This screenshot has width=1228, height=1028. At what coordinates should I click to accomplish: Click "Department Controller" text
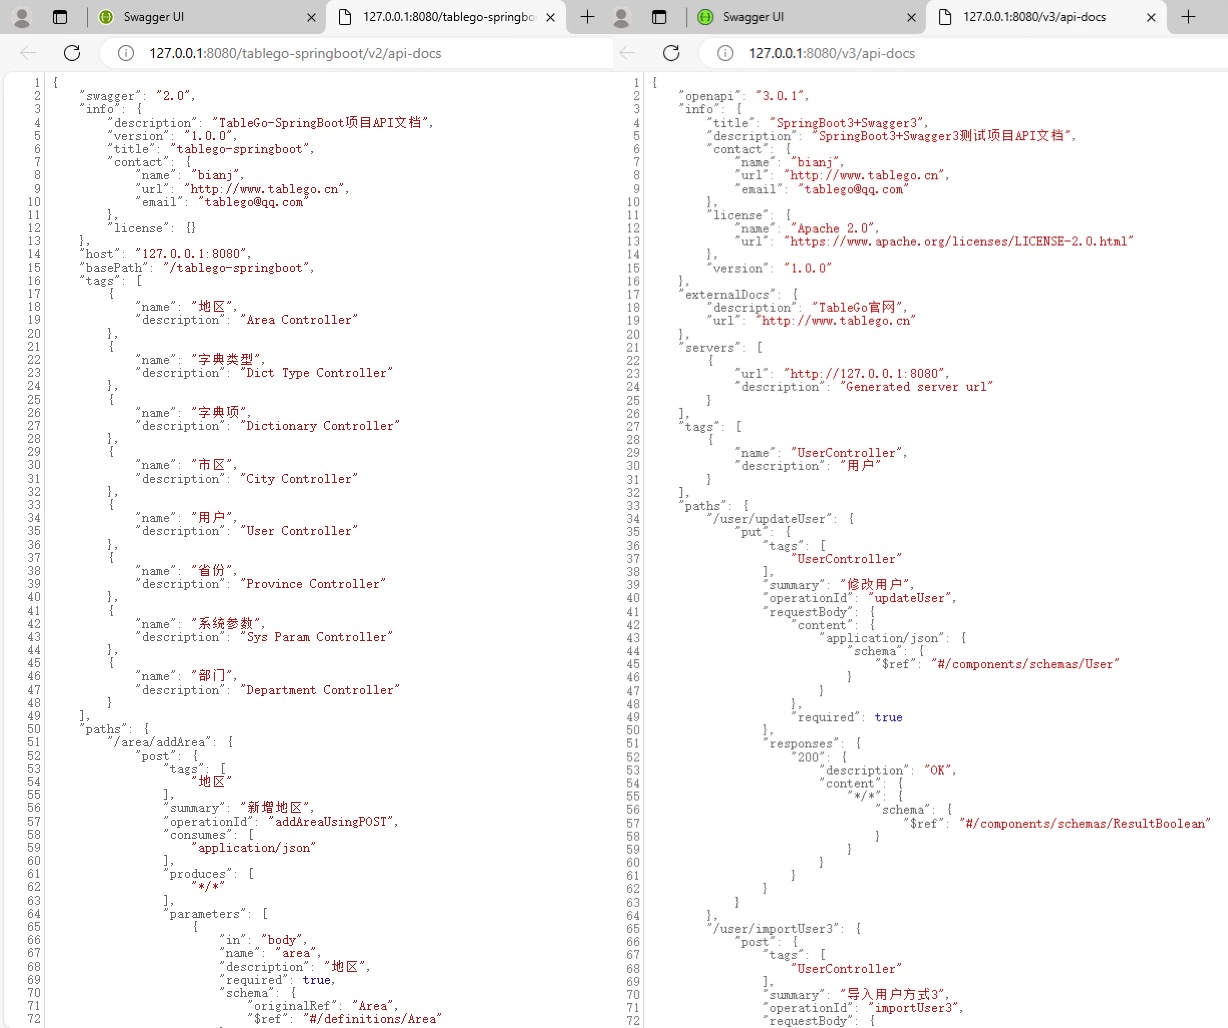[x=320, y=690]
